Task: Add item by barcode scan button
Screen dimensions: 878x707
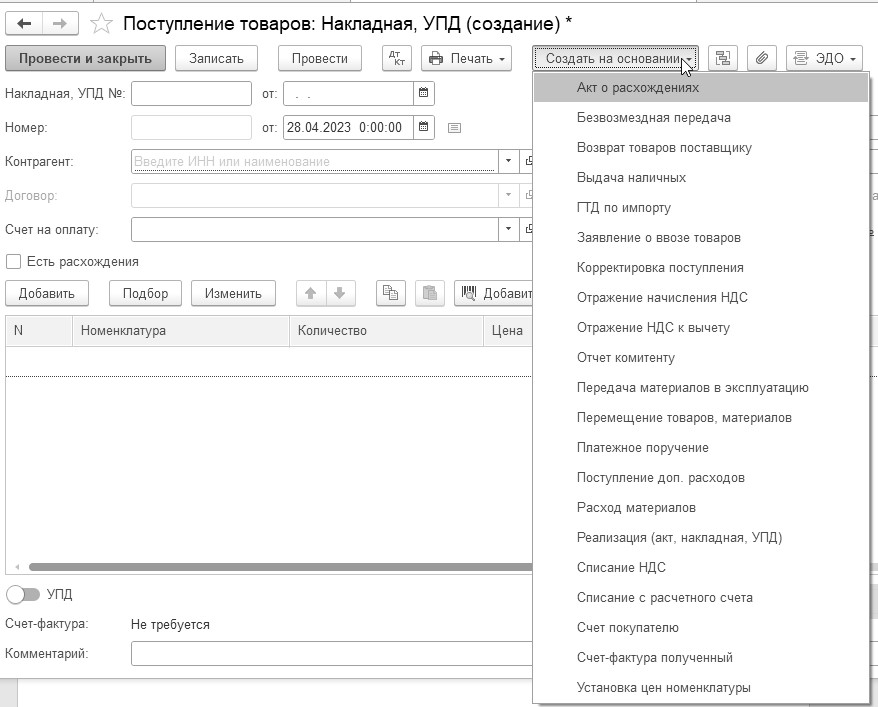Action: pos(493,293)
